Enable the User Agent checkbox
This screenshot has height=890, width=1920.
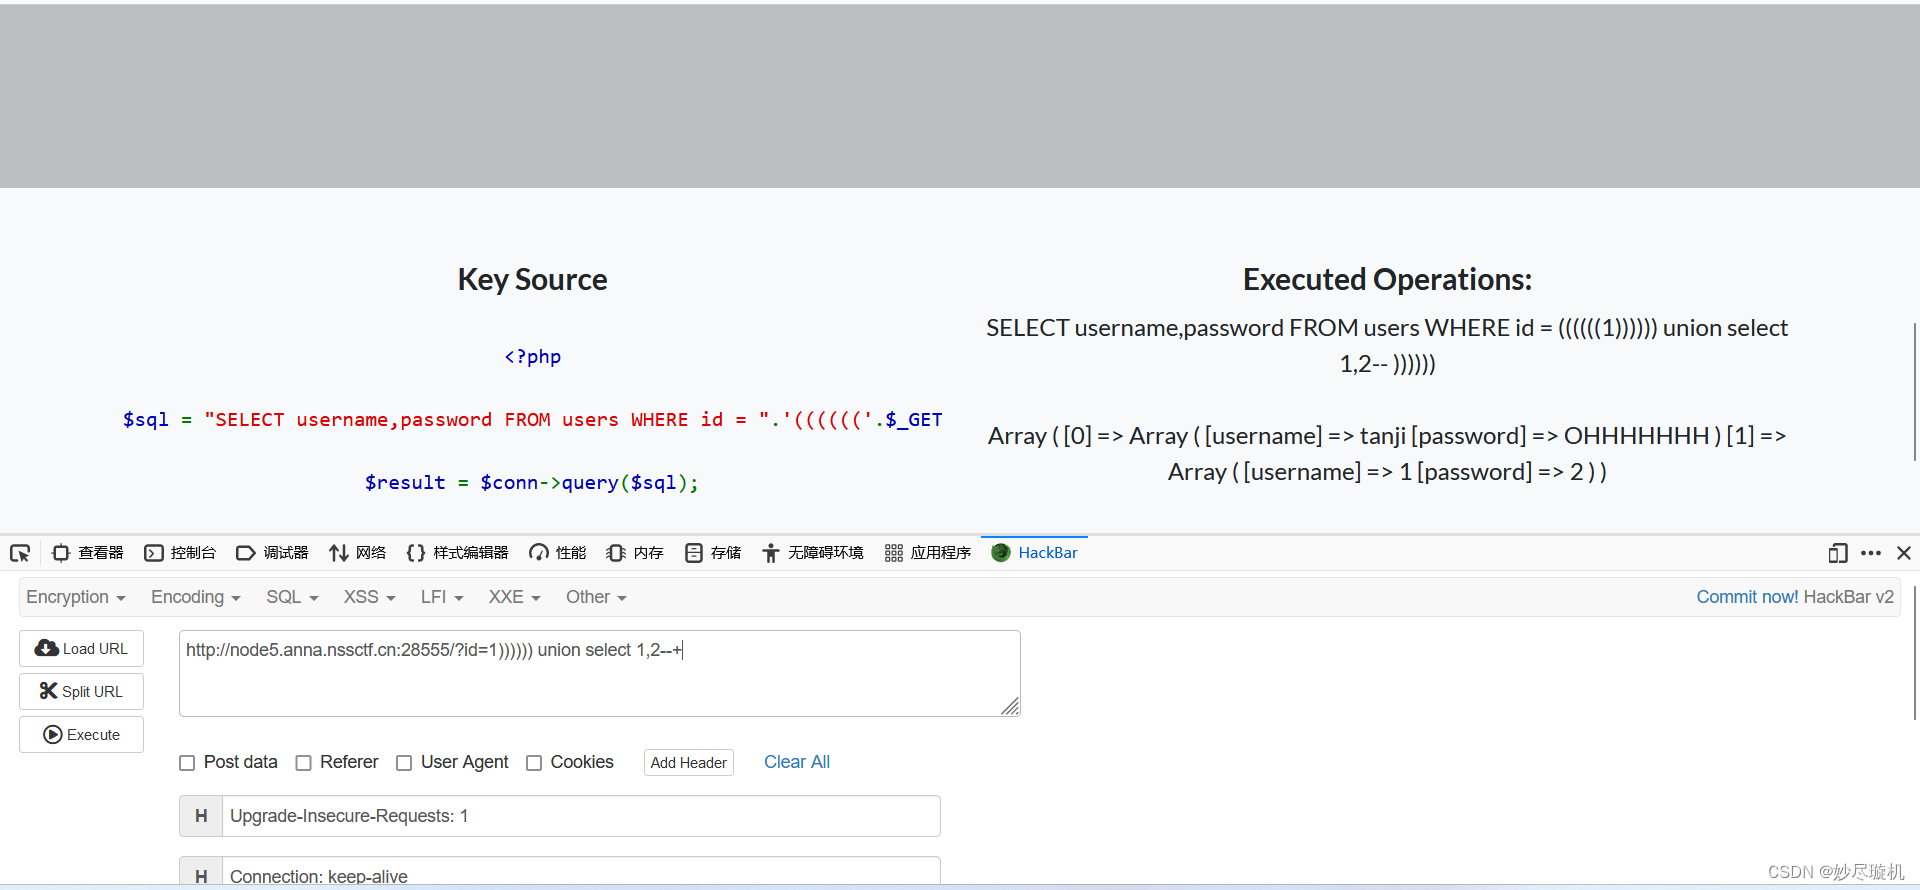tap(404, 763)
